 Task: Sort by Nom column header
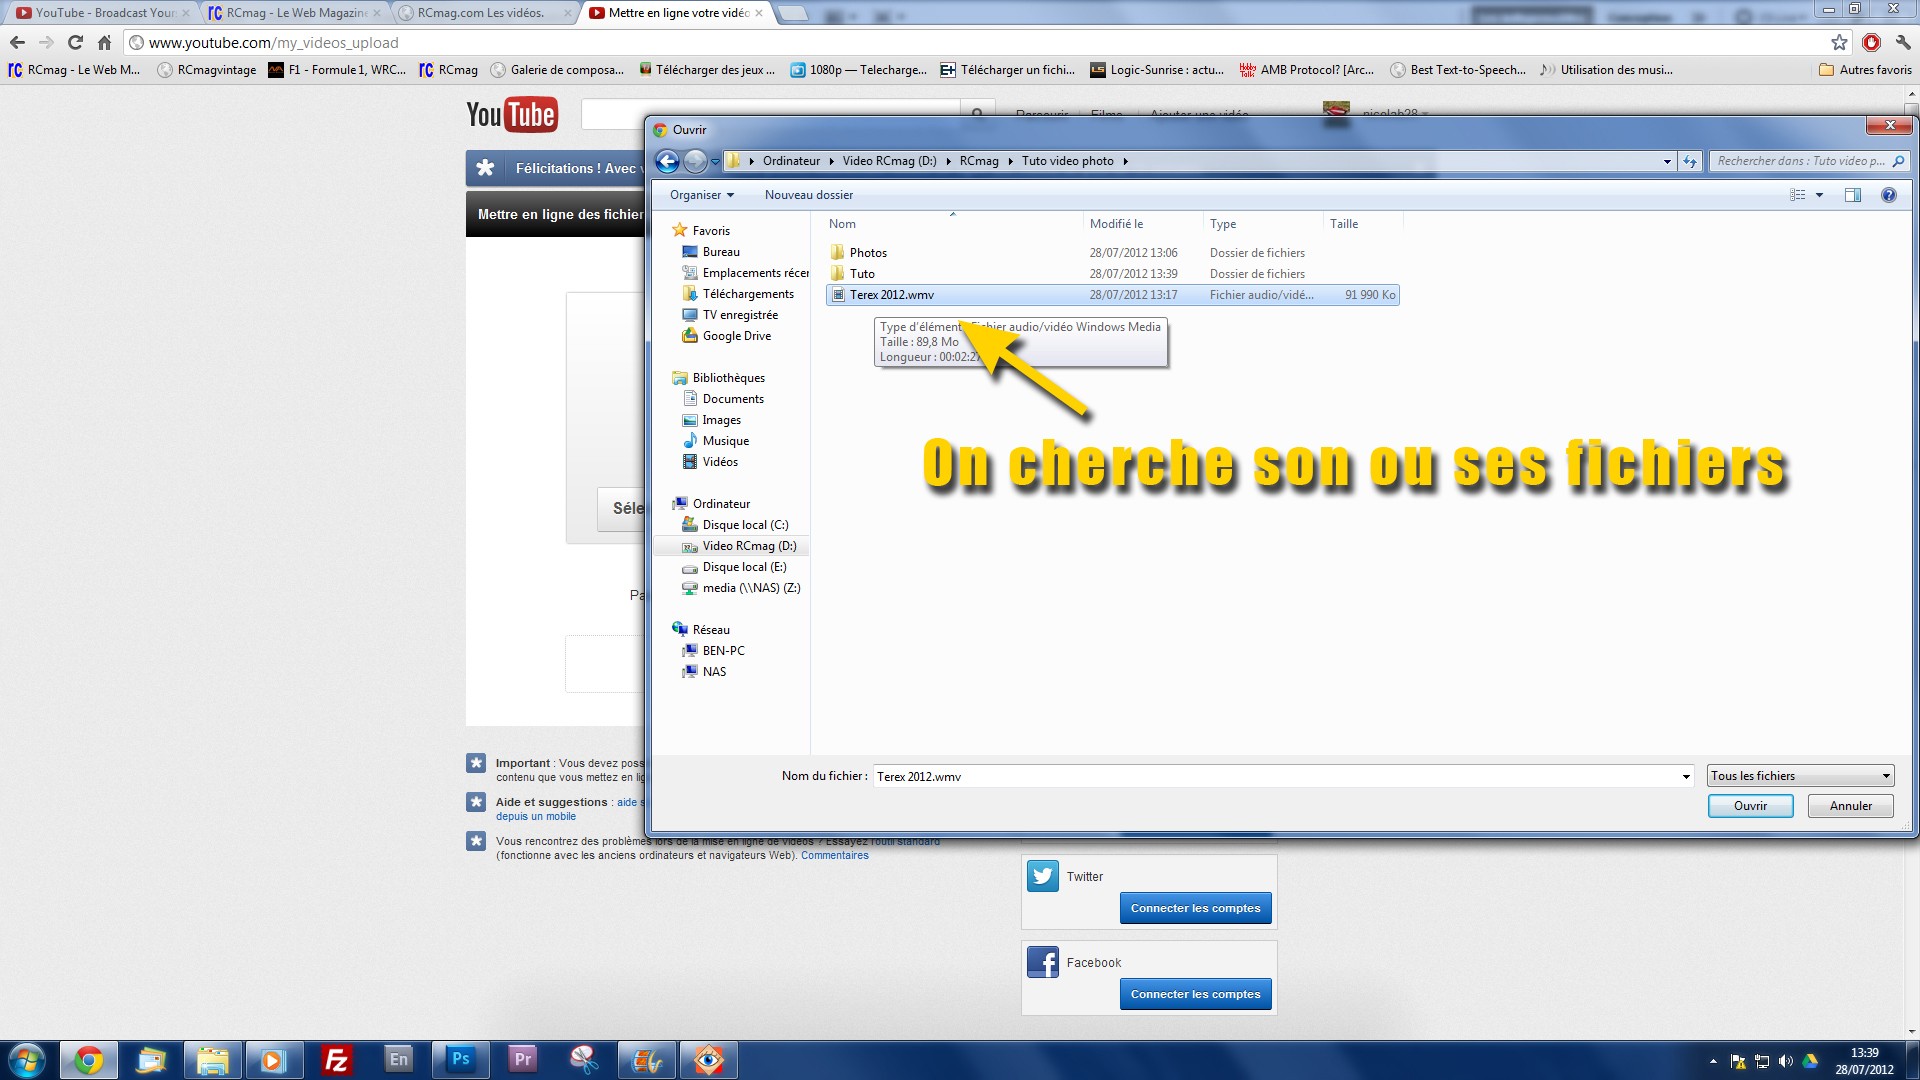(x=842, y=224)
